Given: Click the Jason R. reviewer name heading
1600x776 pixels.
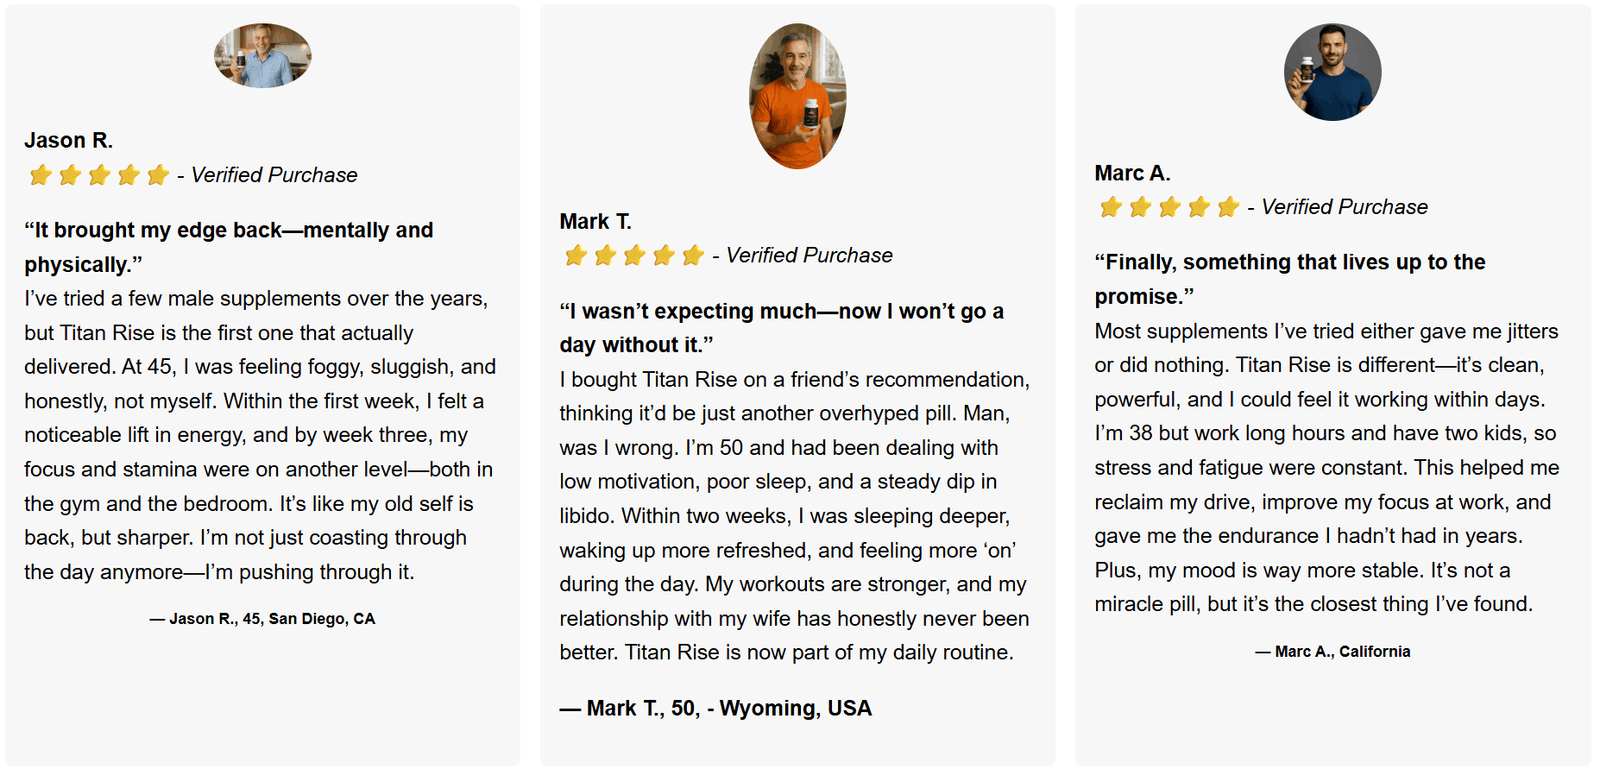Looking at the screenshot, I should click(69, 141).
